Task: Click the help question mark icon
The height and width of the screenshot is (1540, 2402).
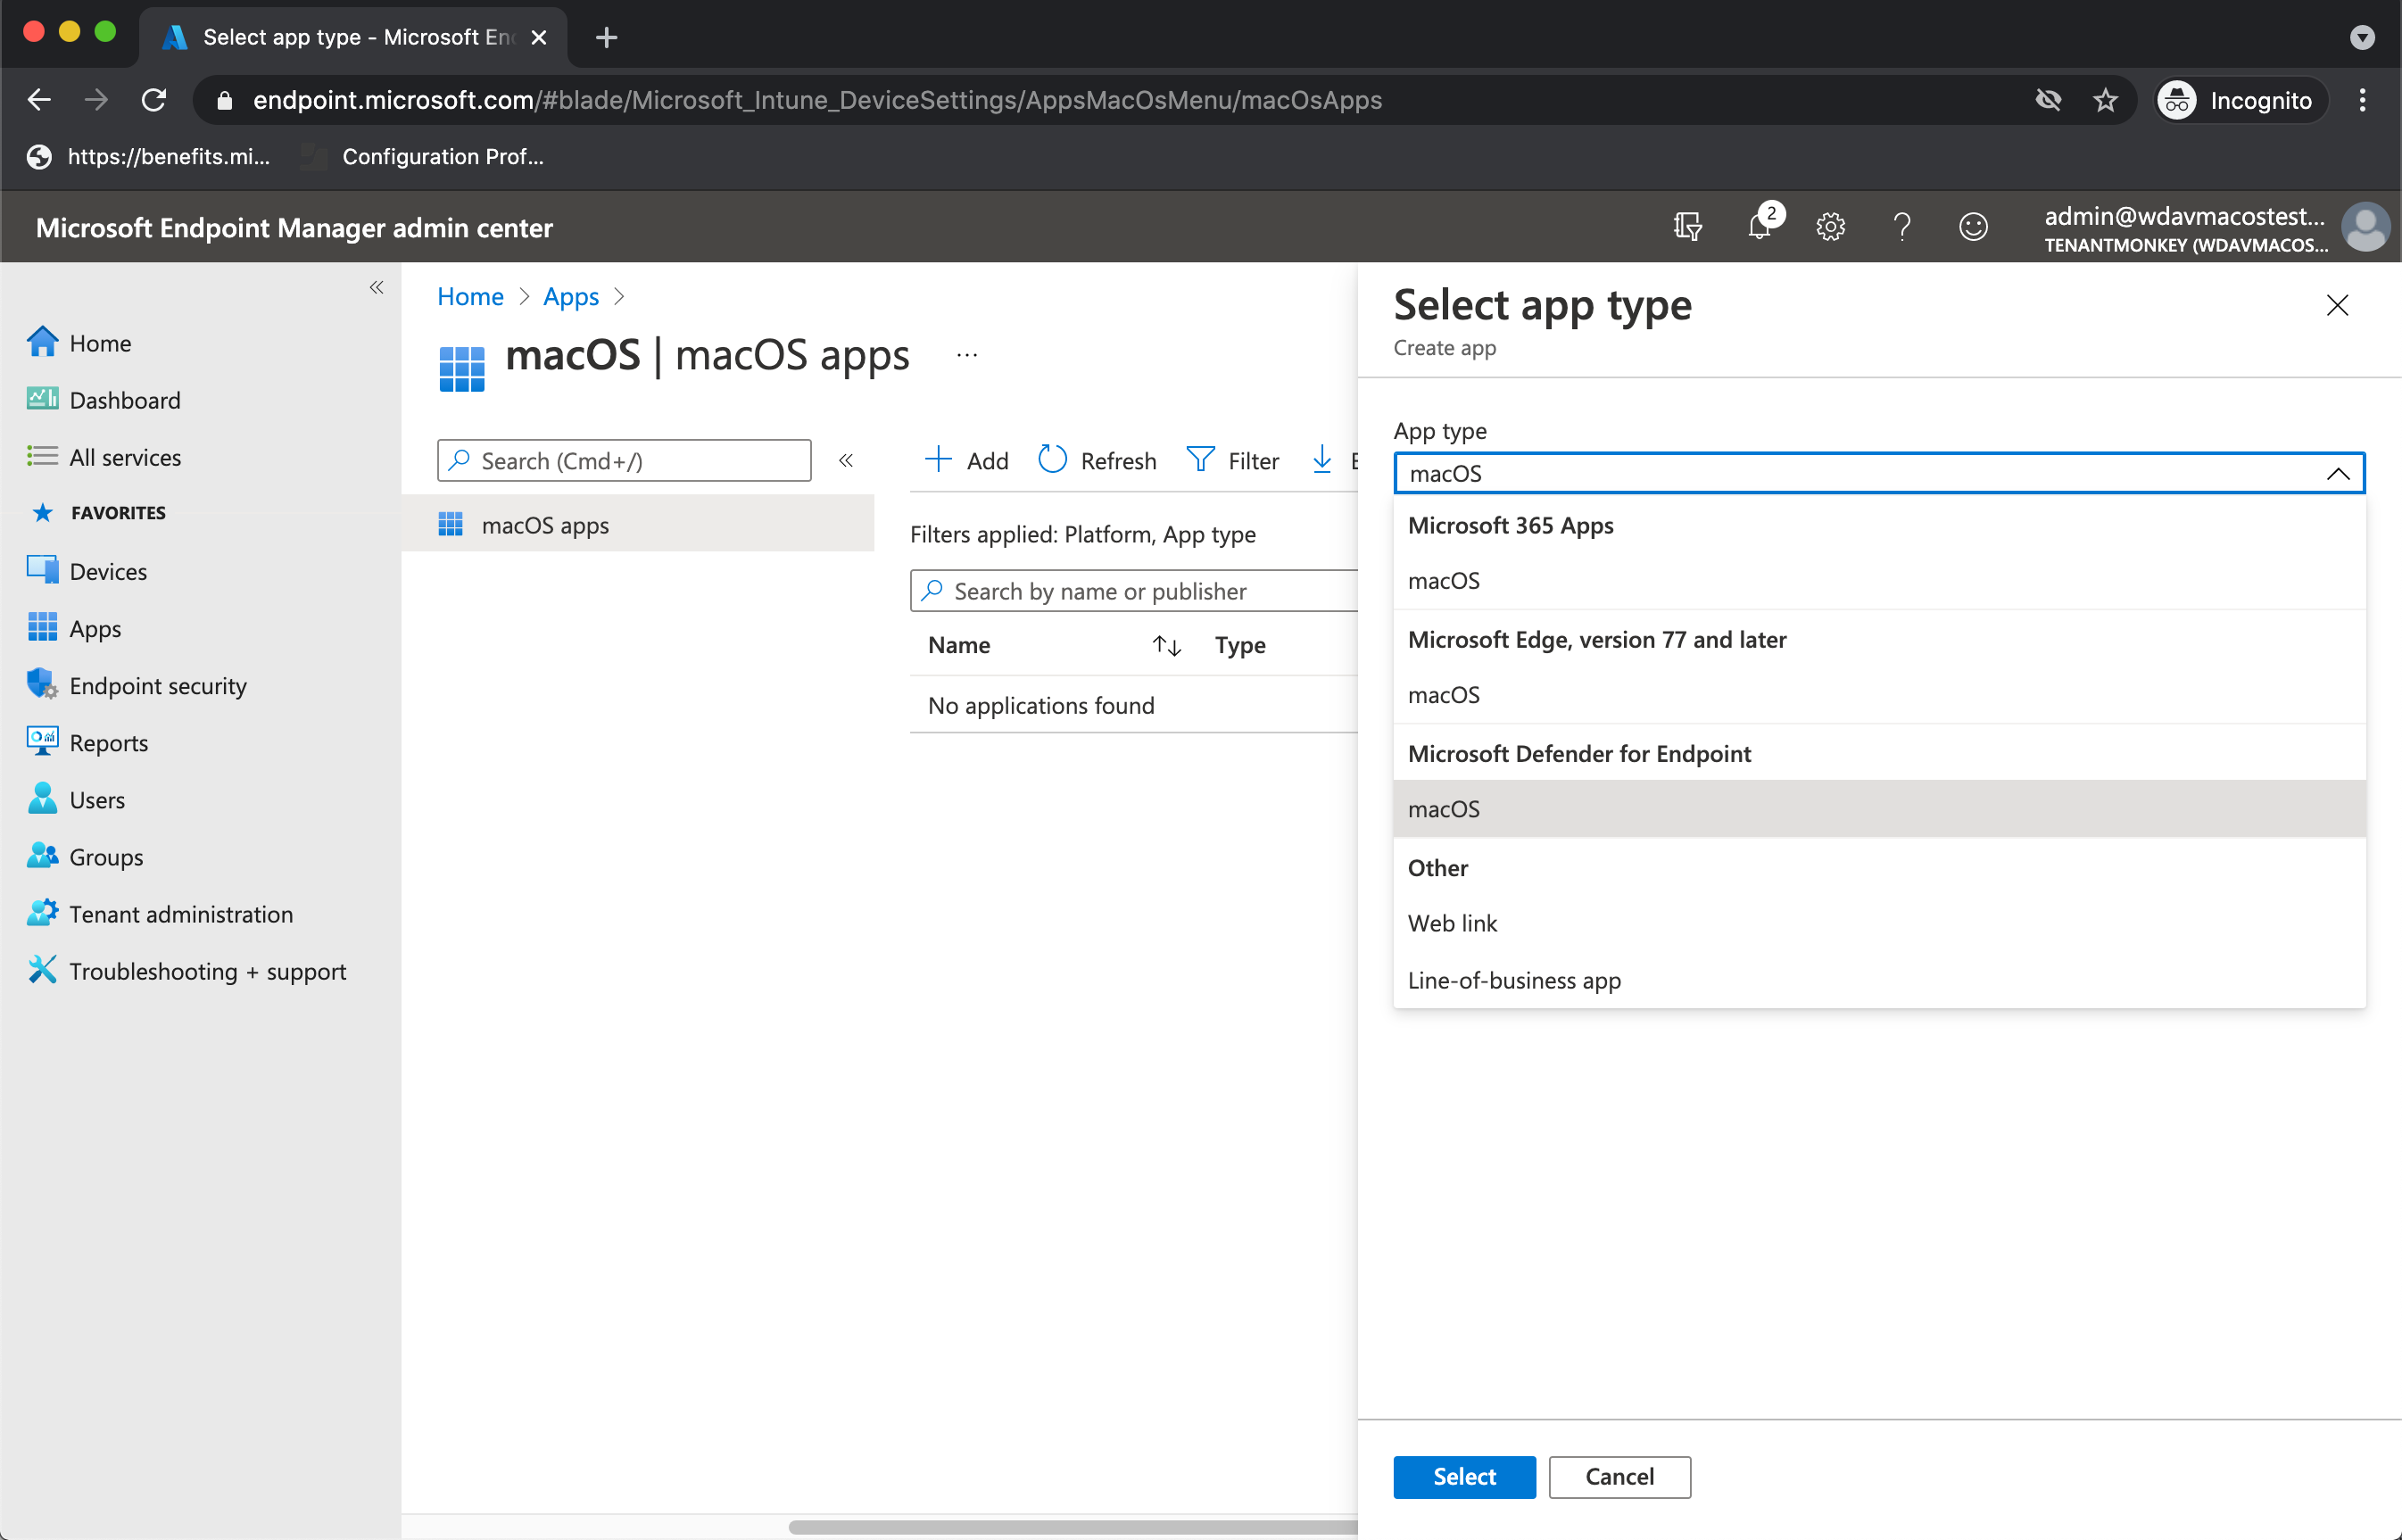Action: tap(1901, 227)
